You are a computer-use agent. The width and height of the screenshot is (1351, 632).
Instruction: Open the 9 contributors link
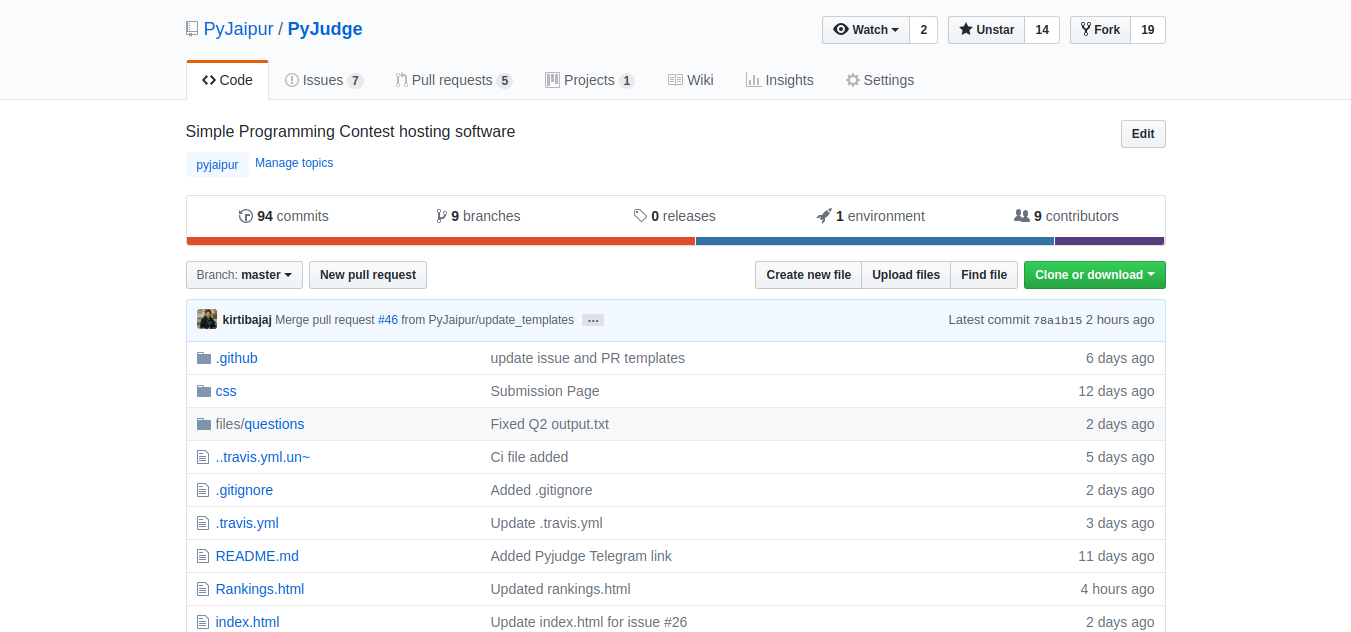click(x=1066, y=216)
